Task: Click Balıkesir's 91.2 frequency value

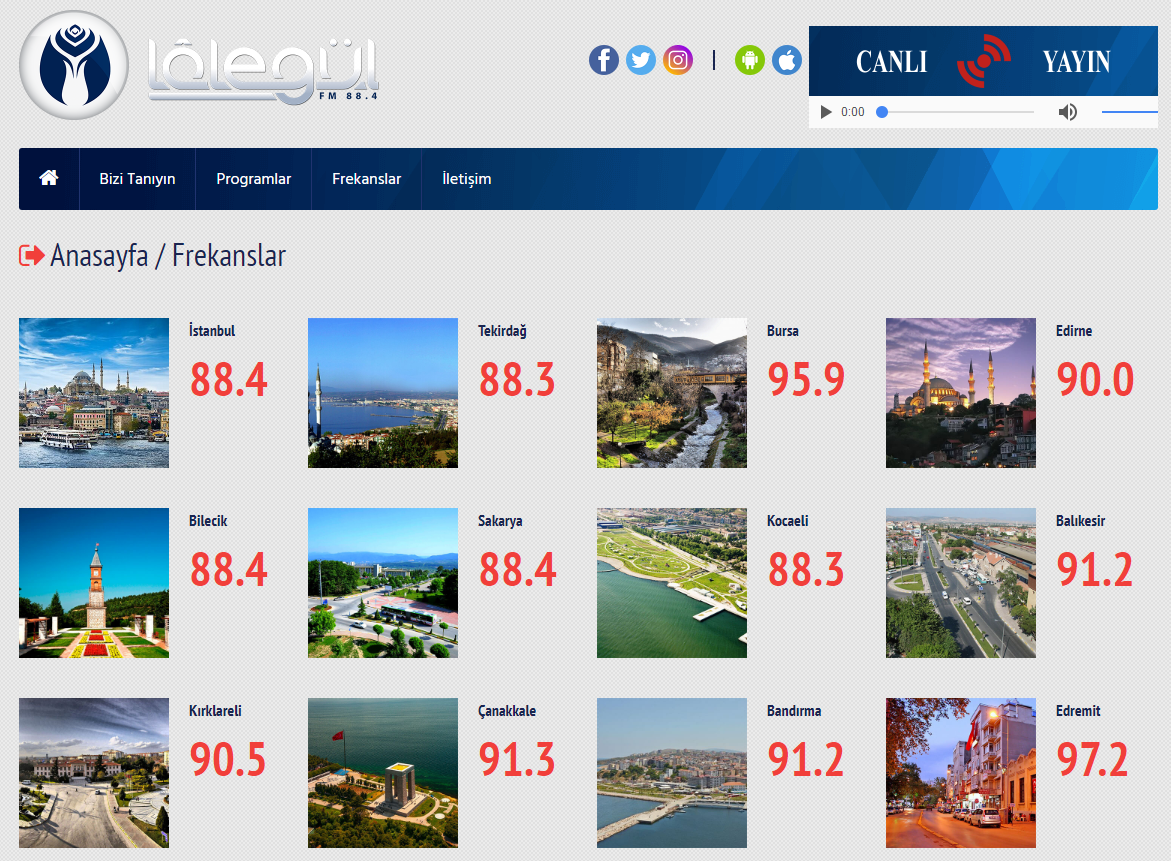Action: [1096, 570]
